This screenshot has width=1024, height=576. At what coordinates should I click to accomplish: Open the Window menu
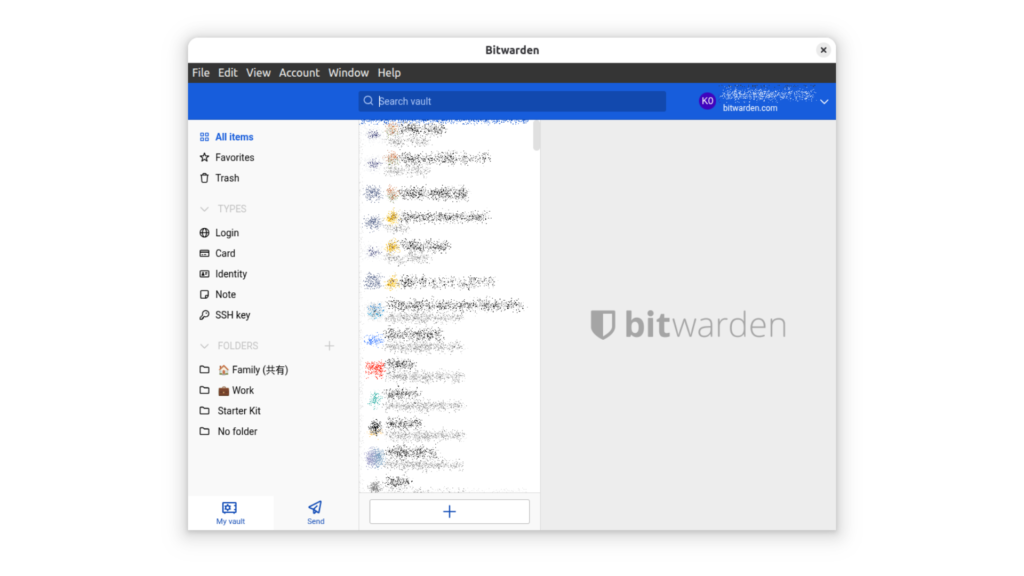348,72
